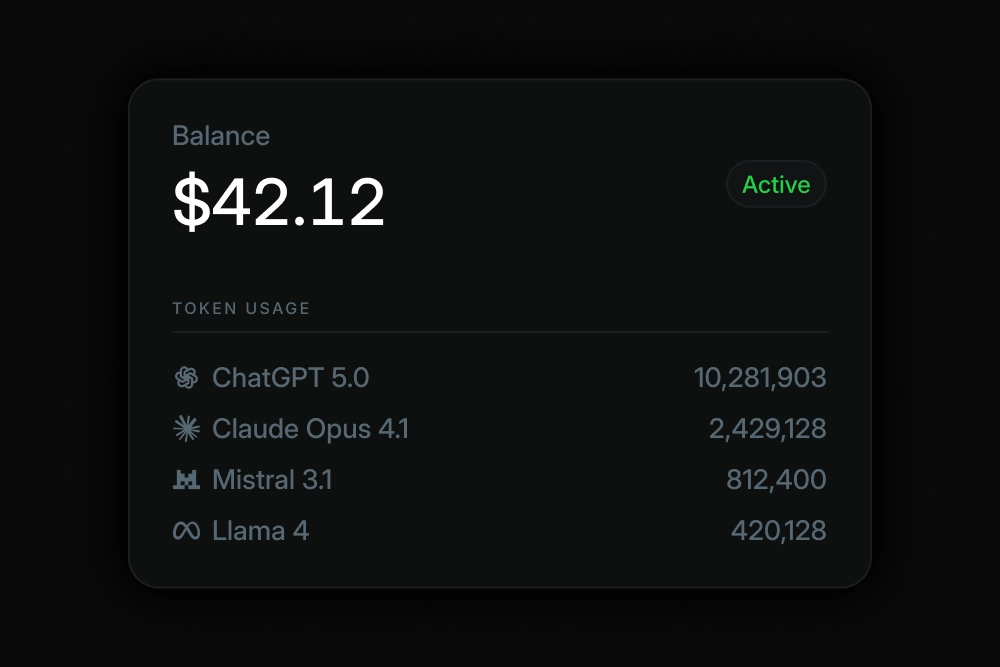
Task: Click the version number 5.0 beside ChatGPT
Action: (349, 378)
